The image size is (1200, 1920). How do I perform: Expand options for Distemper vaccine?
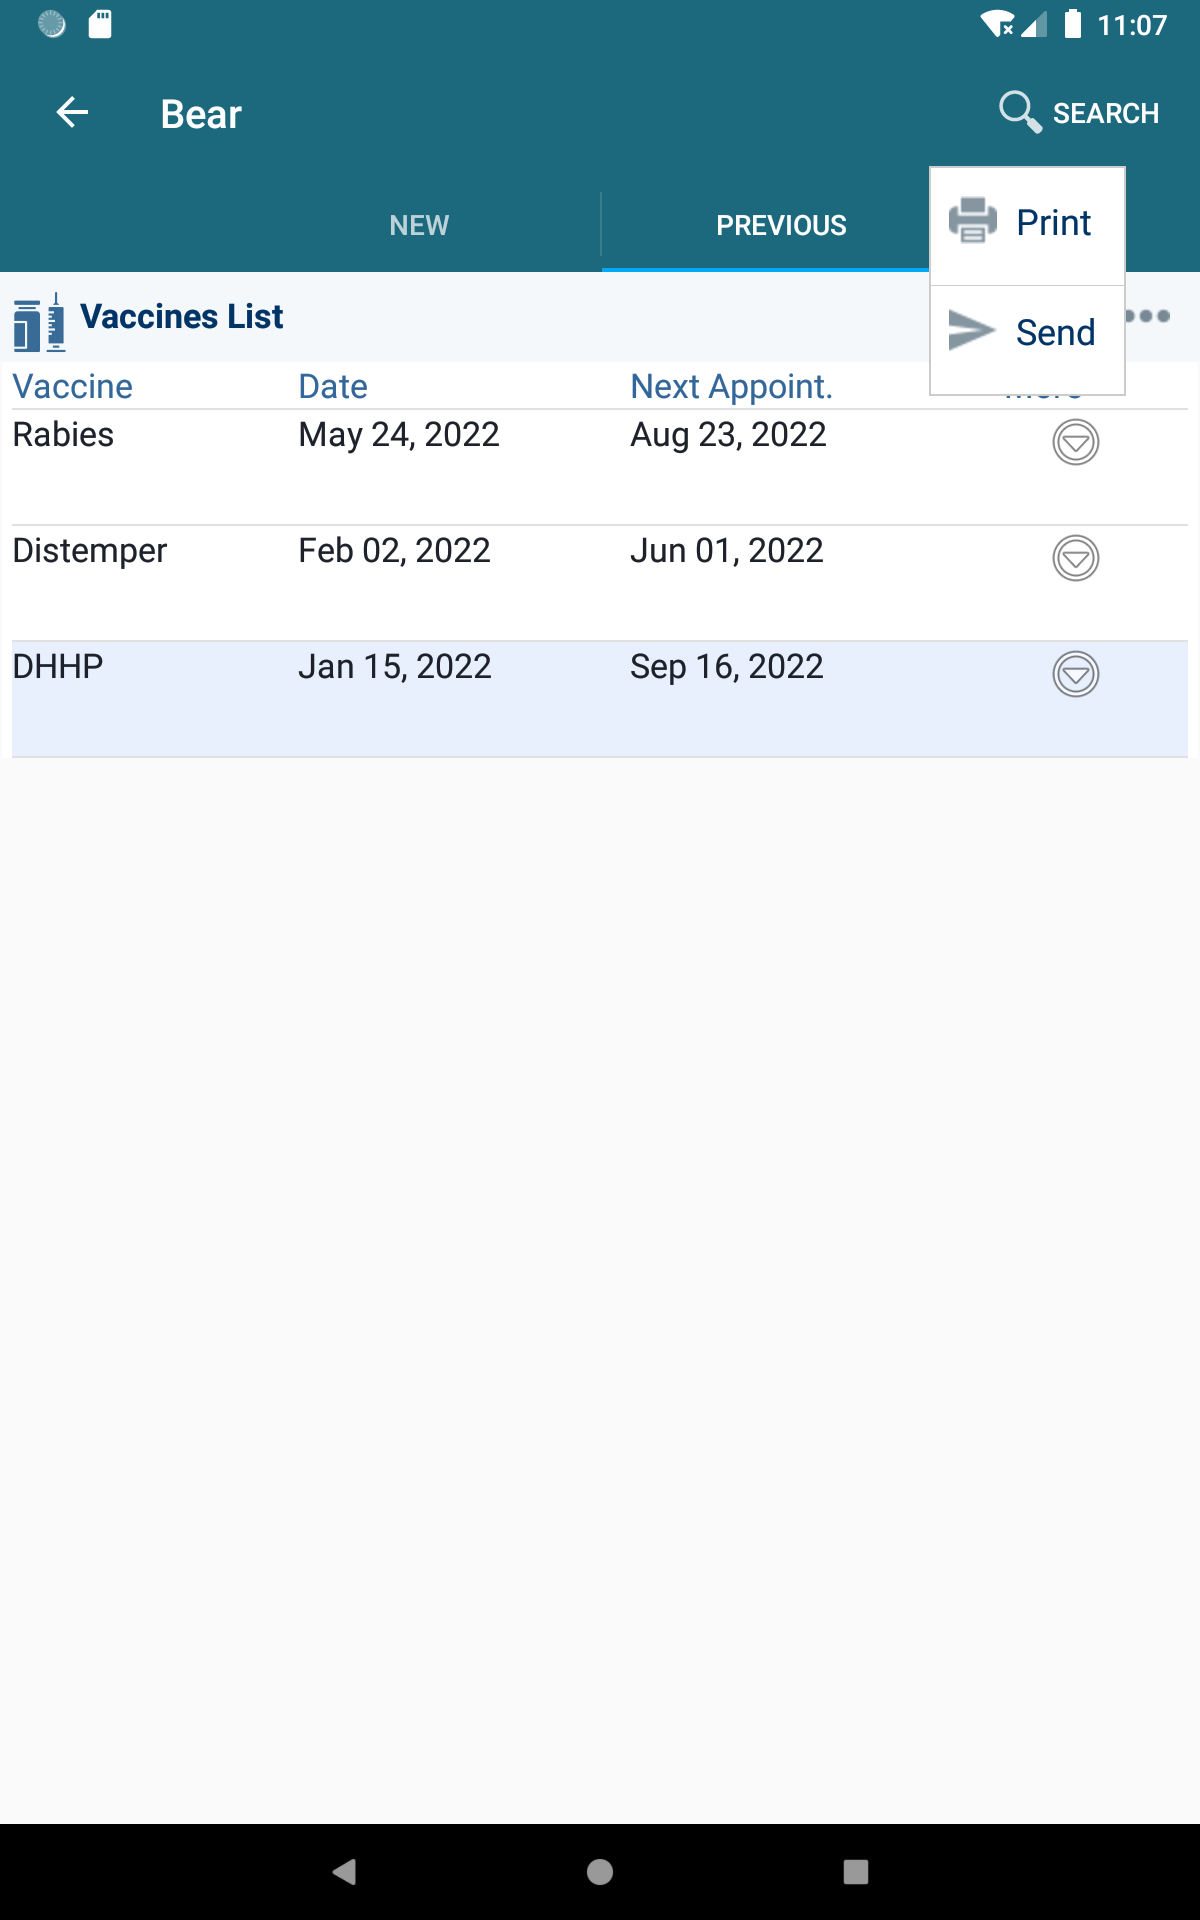pos(1076,558)
